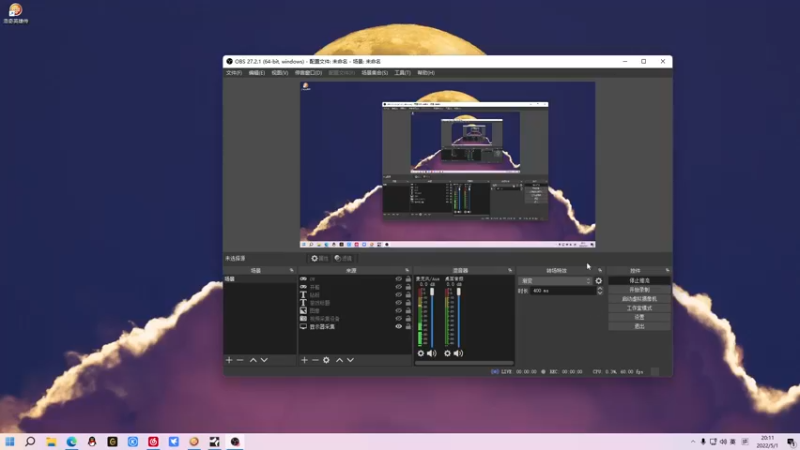Screen dimensions: 800x450
Task: Open the desktop shortcut icon at top-left
Action: [x=15, y=13]
